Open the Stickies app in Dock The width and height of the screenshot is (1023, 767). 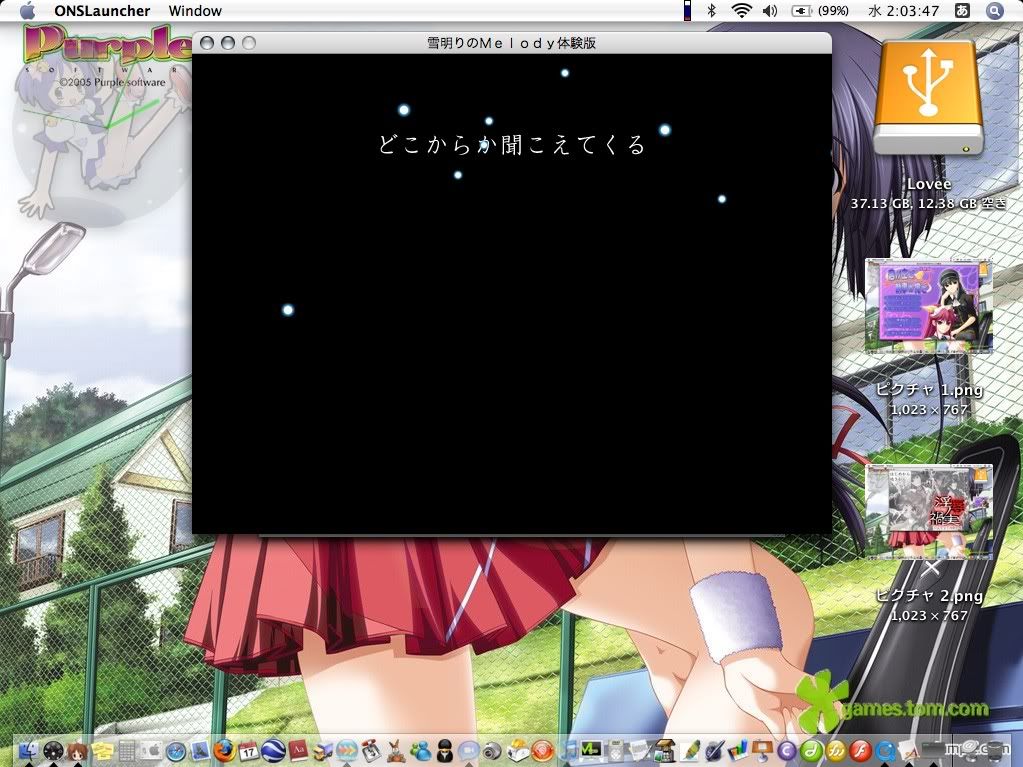[102, 751]
